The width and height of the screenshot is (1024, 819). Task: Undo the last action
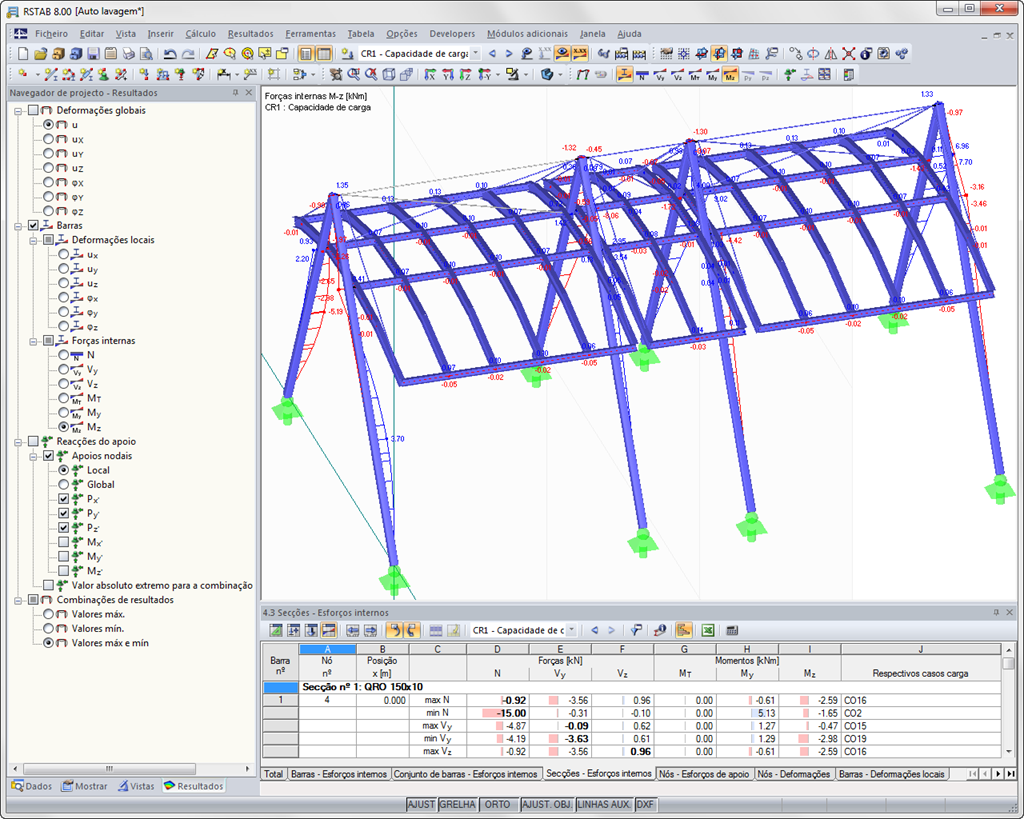click(x=170, y=54)
